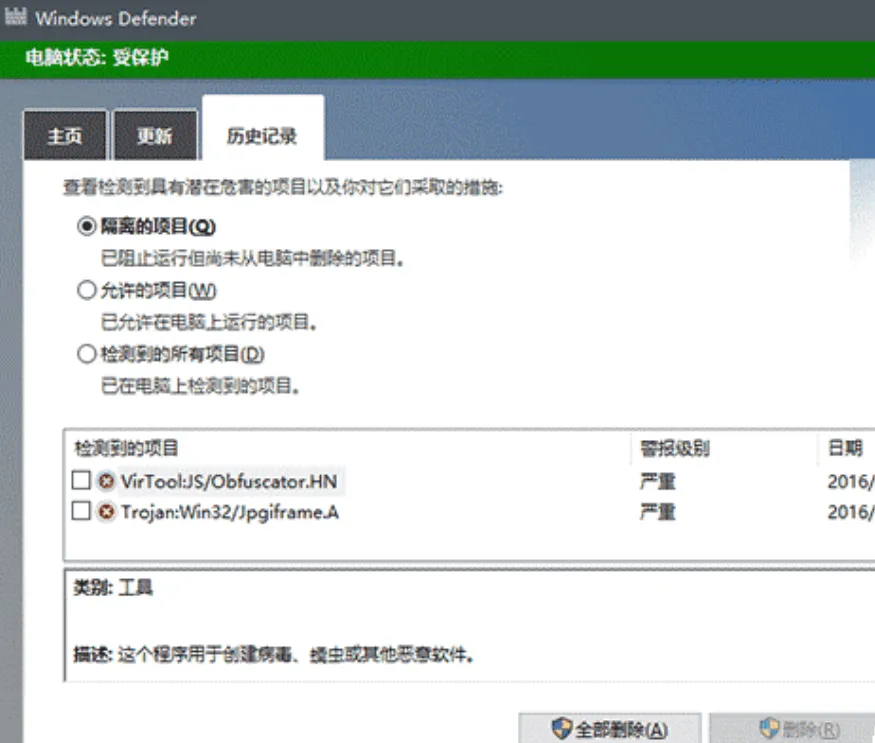
Task: Switch to the 主页 tab
Action: (x=64, y=135)
